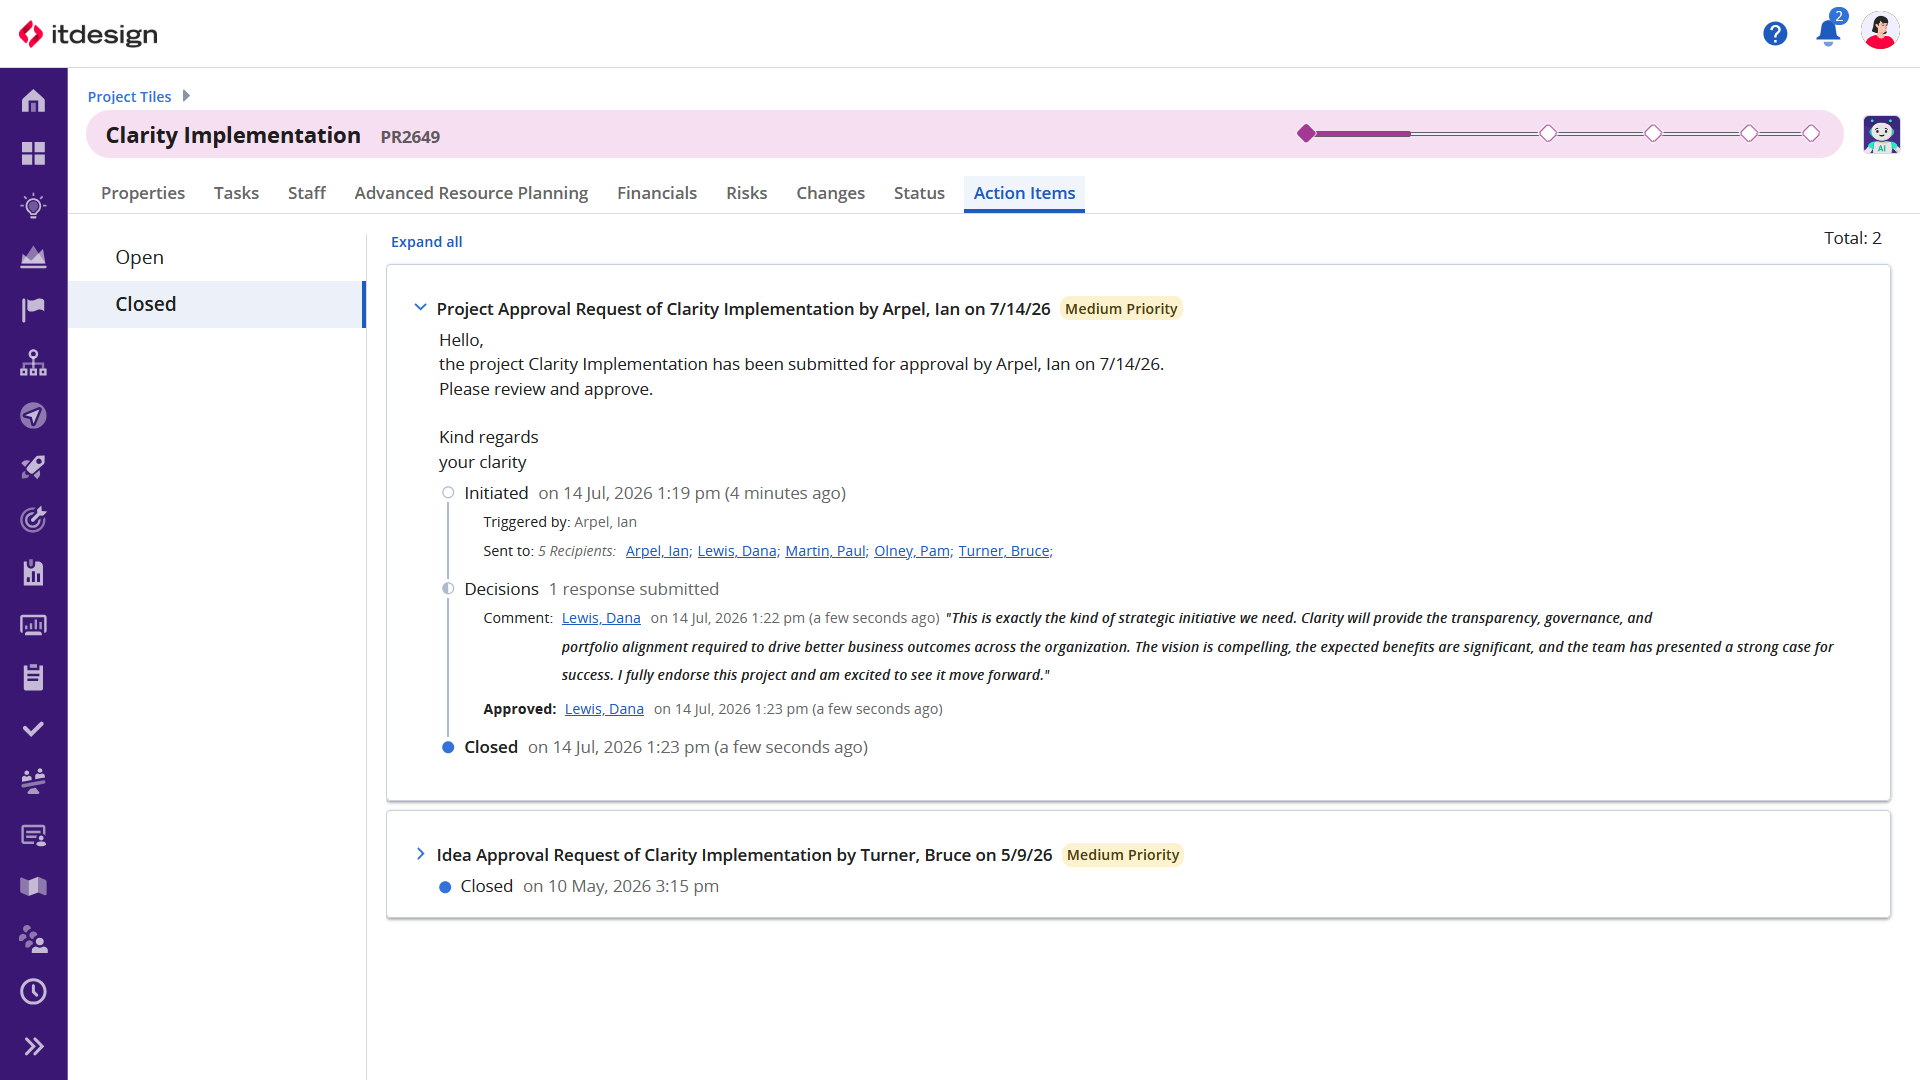The height and width of the screenshot is (1080, 1920).
Task: Click the third diamond milestone on progress bar
Action: [x=1653, y=133]
